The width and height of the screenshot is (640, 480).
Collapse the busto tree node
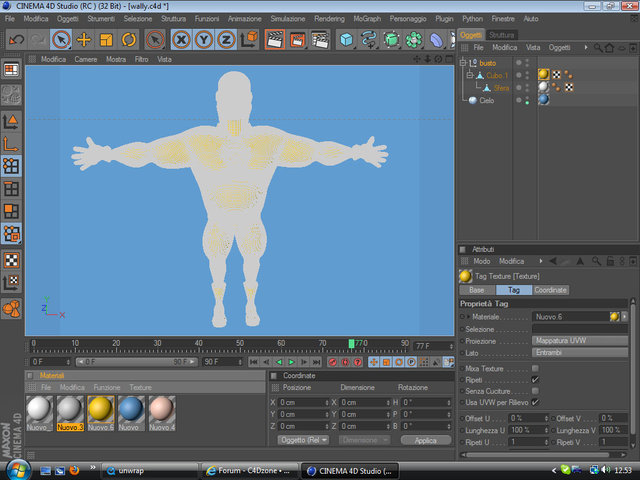coord(463,63)
